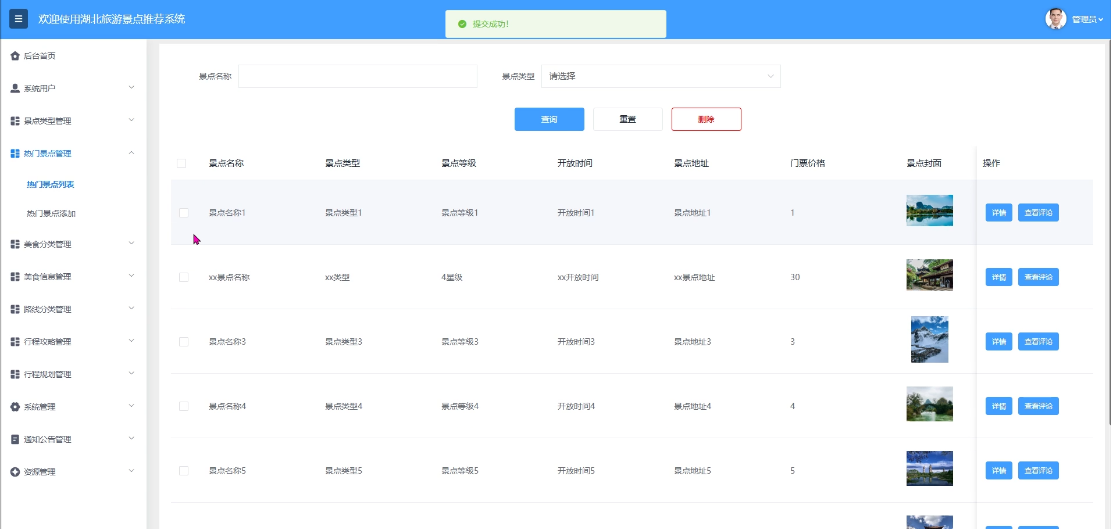The image size is (1111, 529).
Task: Open 详情 for row 景点名称5
Action: tap(999, 470)
